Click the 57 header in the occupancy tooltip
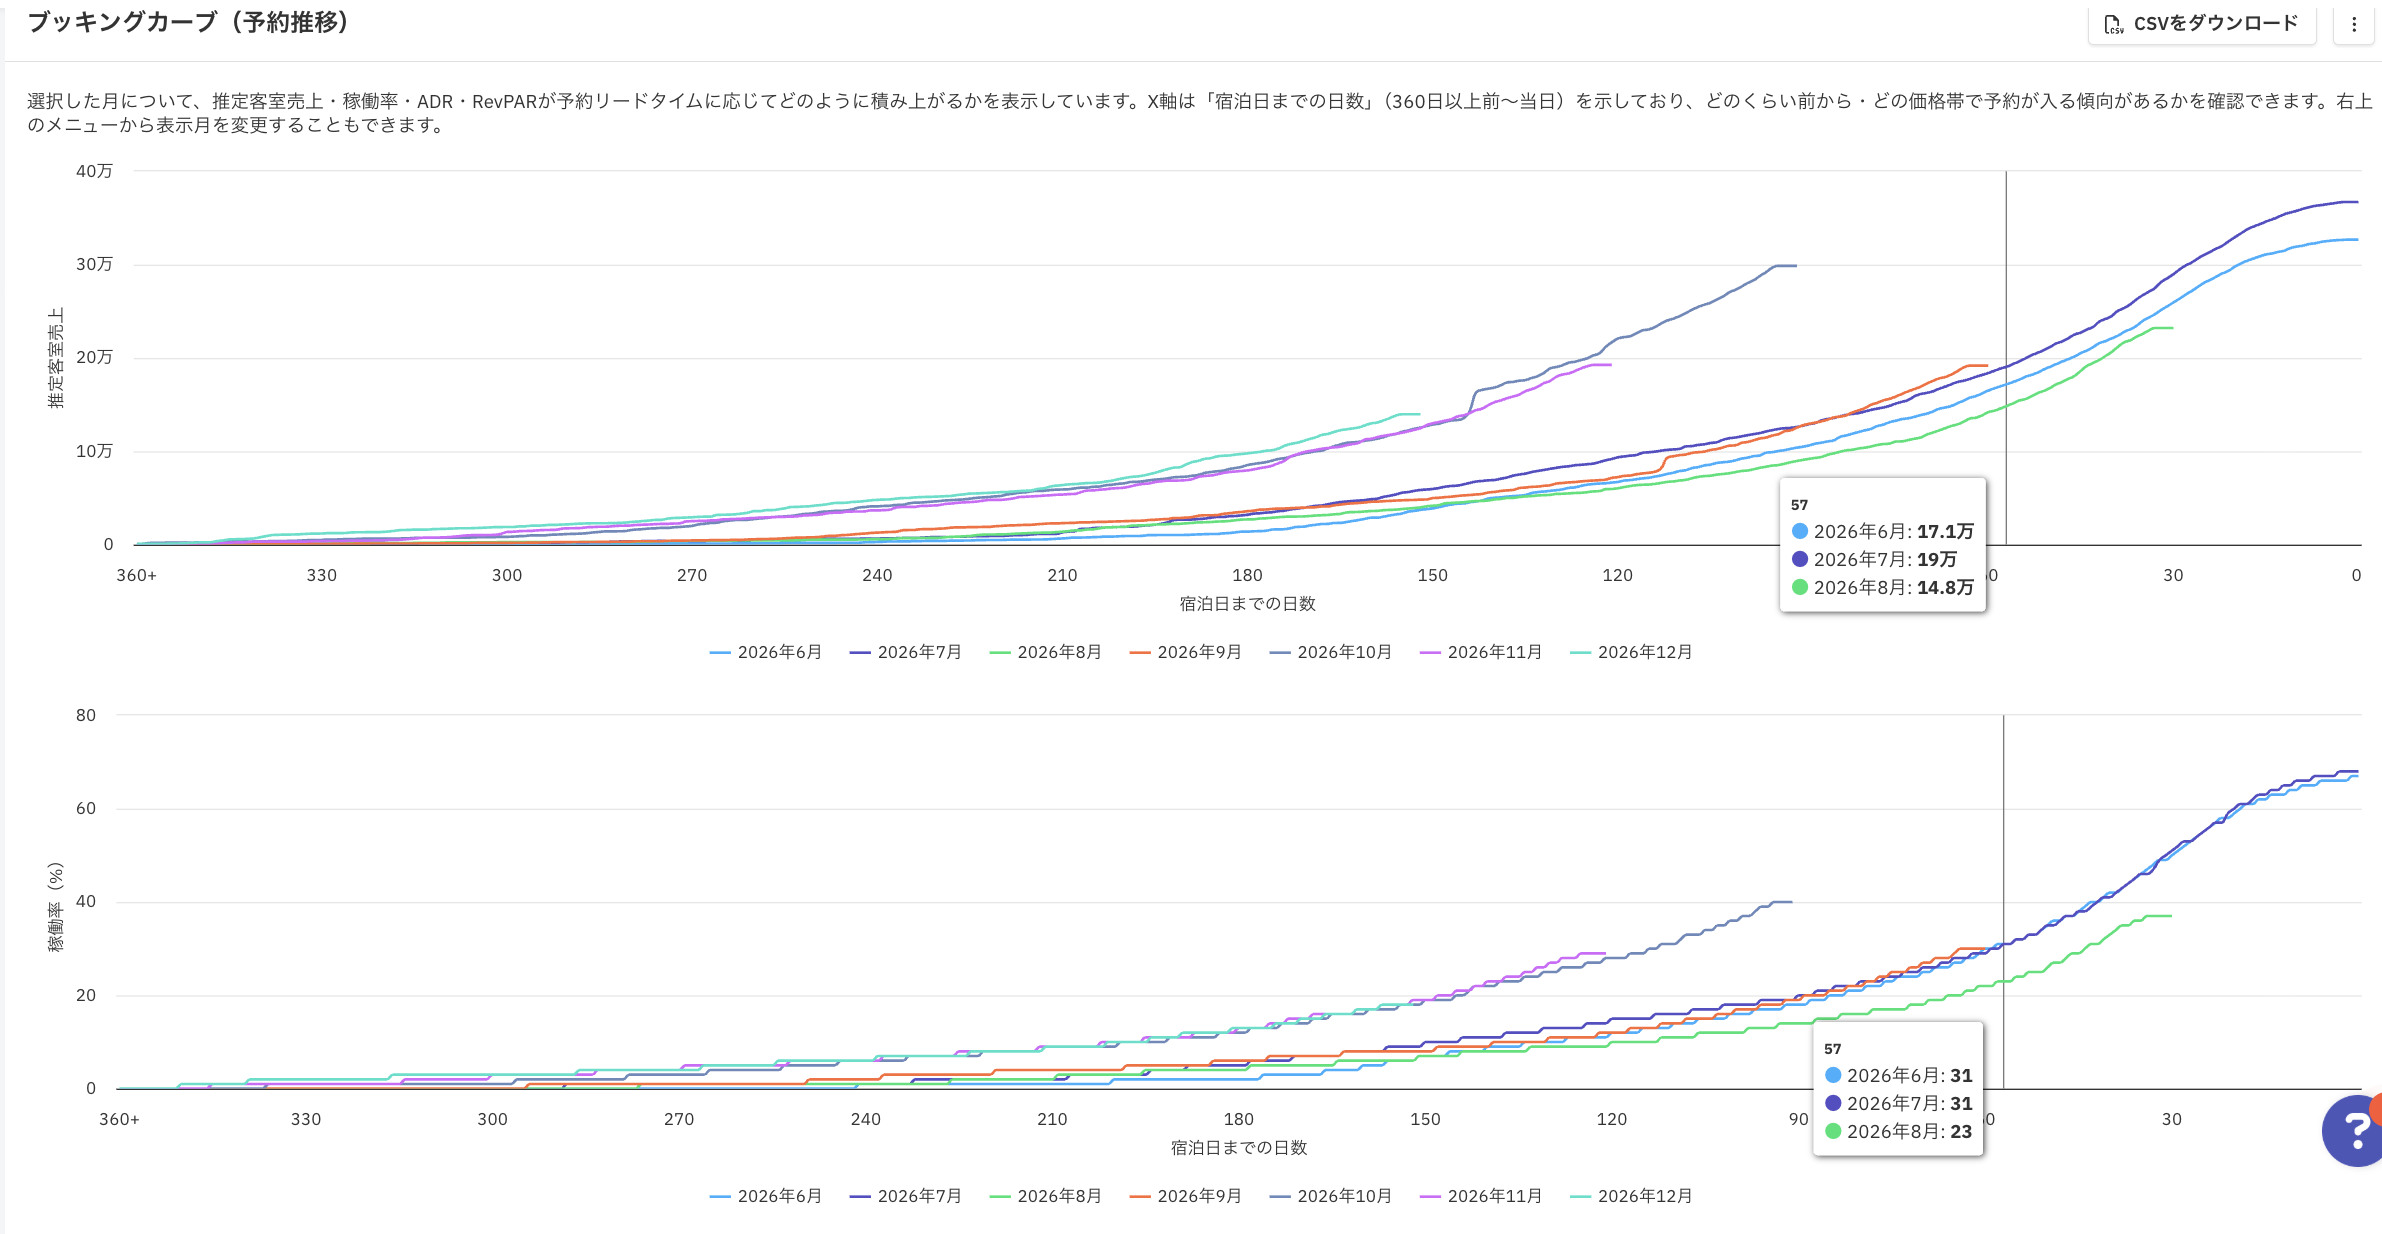Image resolution: width=2382 pixels, height=1234 pixels. [x=1832, y=1049]
